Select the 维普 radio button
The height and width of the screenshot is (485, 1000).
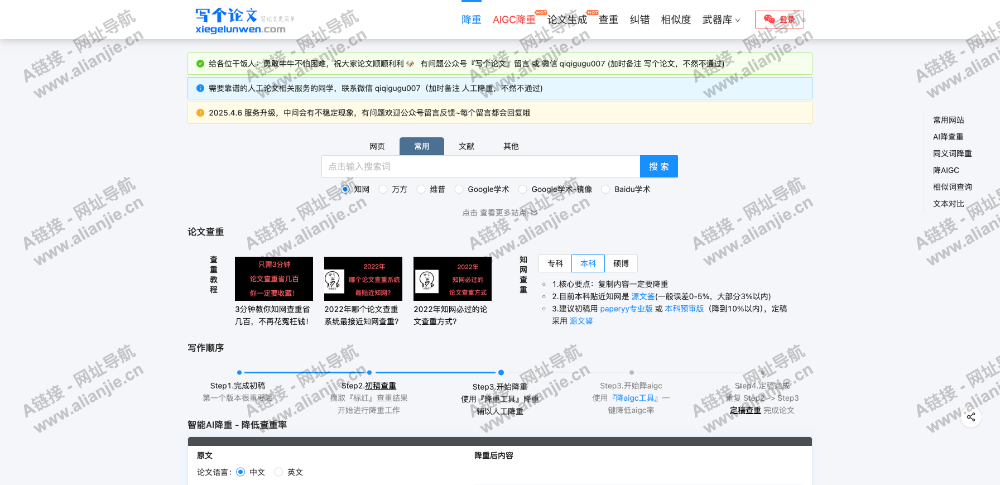(x=420, y=189)
